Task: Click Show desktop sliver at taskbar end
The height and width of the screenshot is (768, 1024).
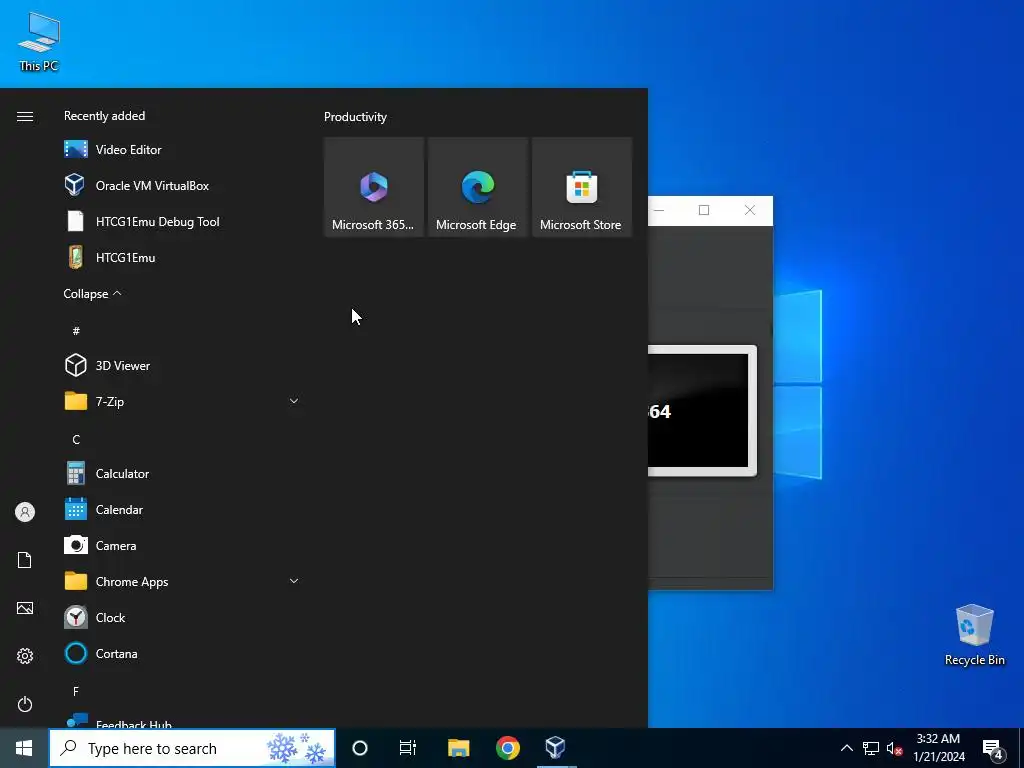Action: 1021,748
